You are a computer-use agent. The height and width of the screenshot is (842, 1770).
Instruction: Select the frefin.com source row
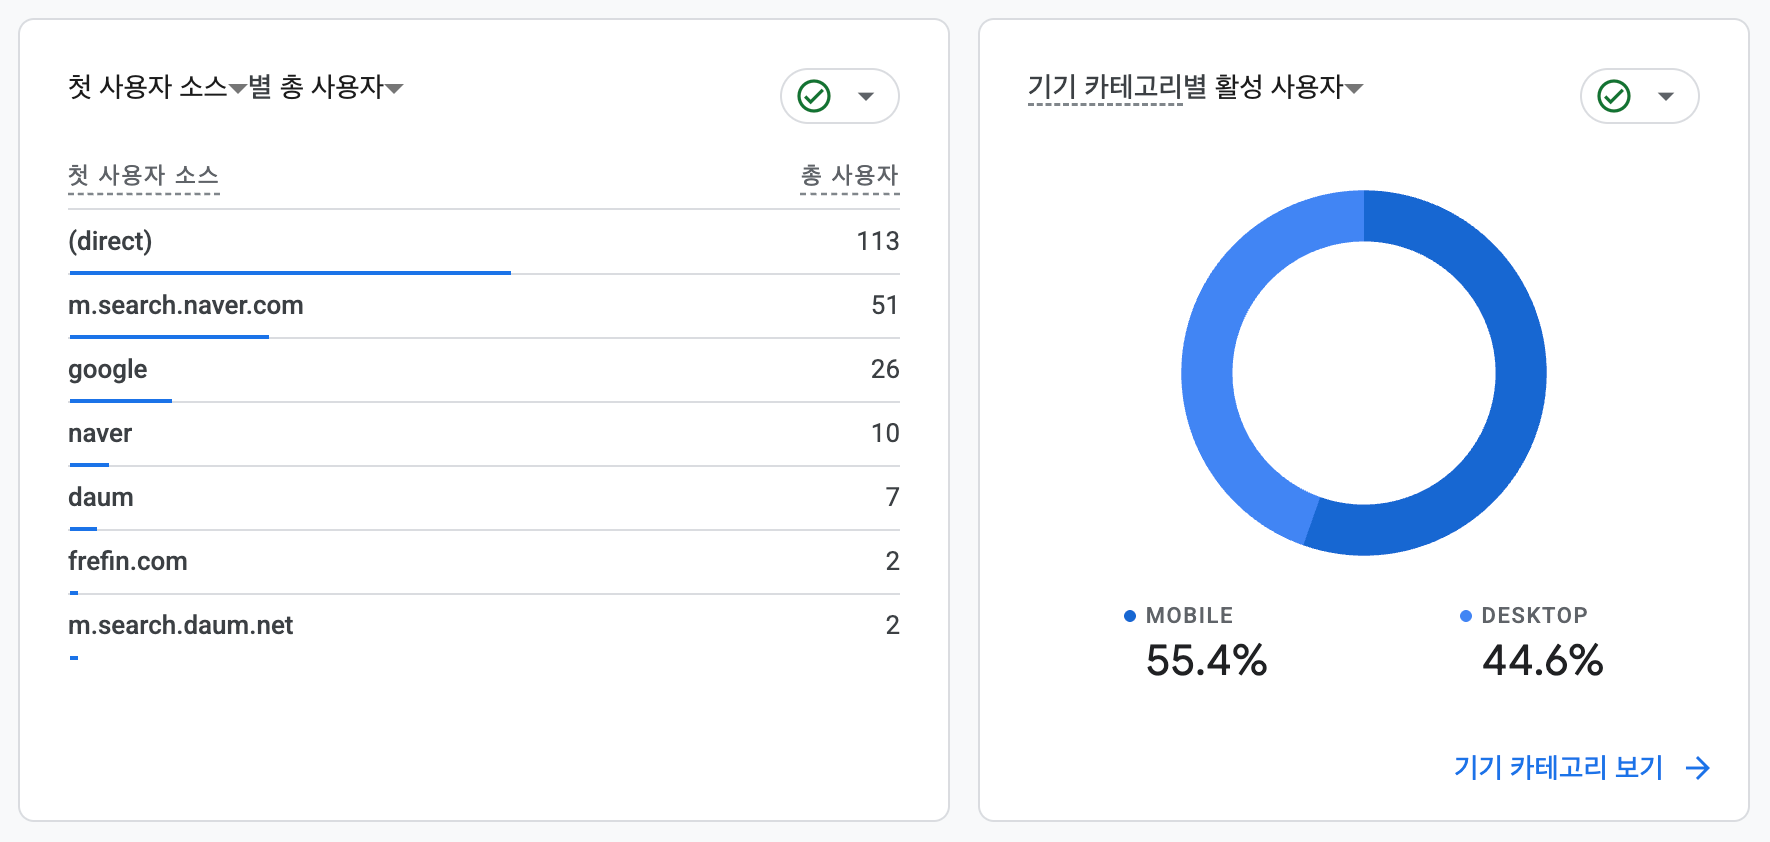[484, 562]
